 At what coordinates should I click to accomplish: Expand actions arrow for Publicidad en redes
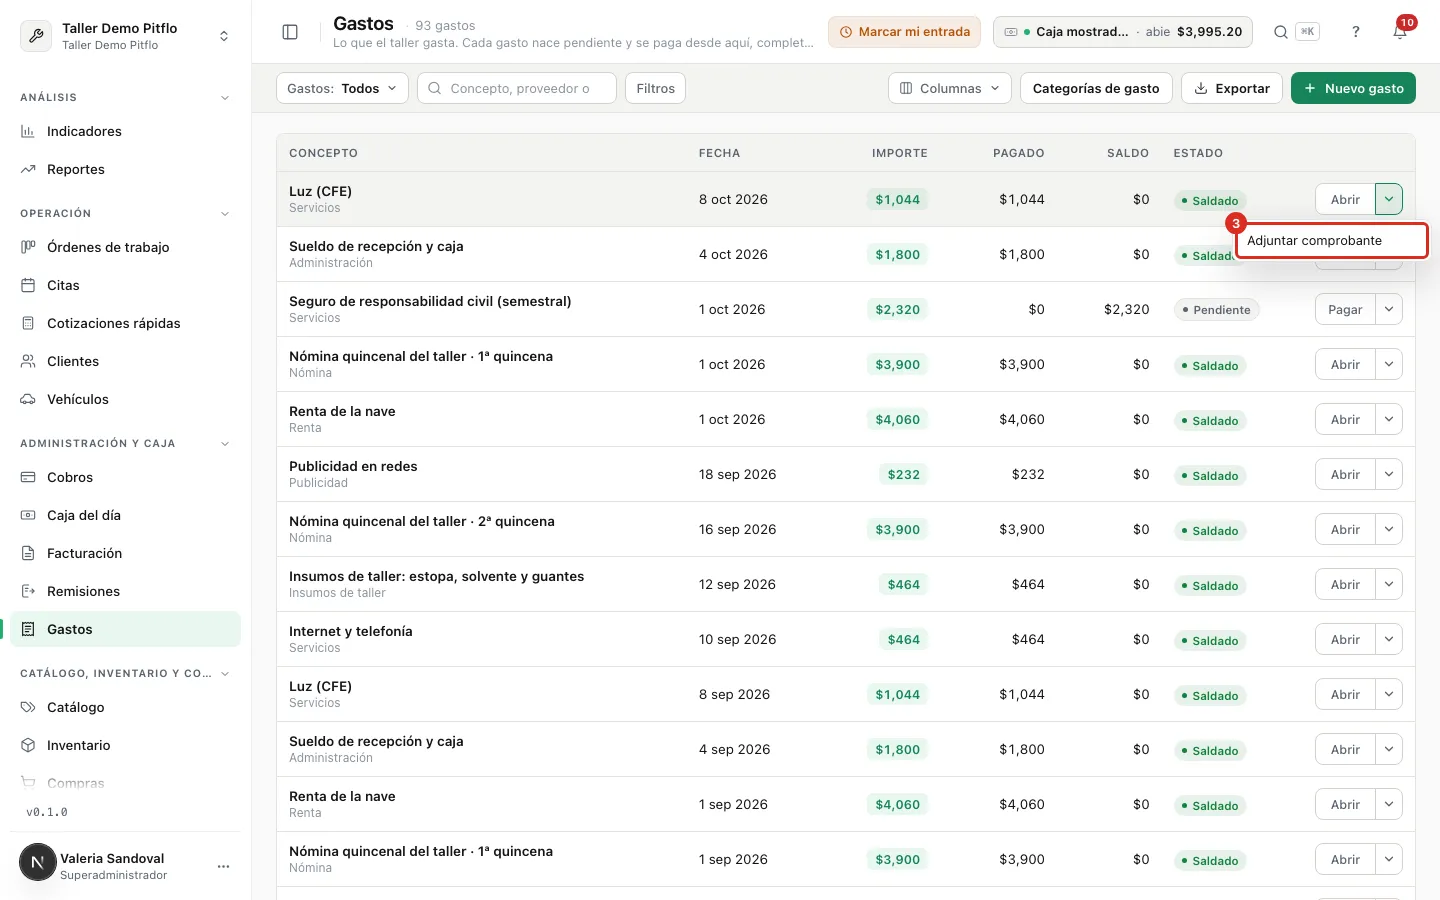click(1389, 474)
